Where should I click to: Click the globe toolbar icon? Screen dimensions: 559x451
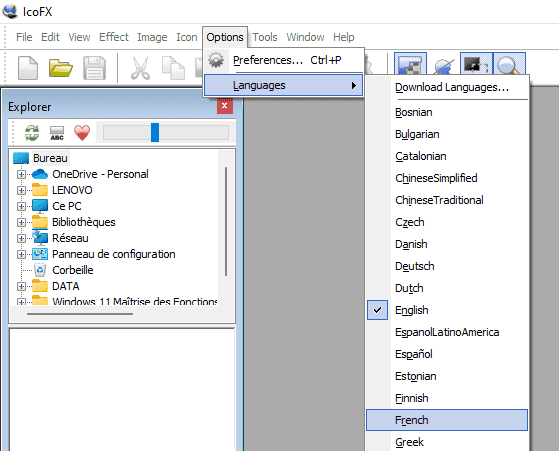tap(444, 66)
